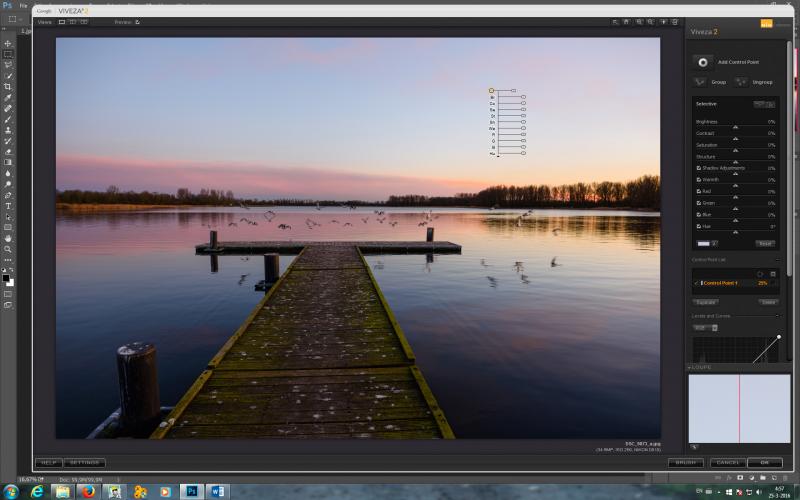Select the Type tool in Photoshop toolbar
Screen dimensions: 800x500
coord(8,206)
